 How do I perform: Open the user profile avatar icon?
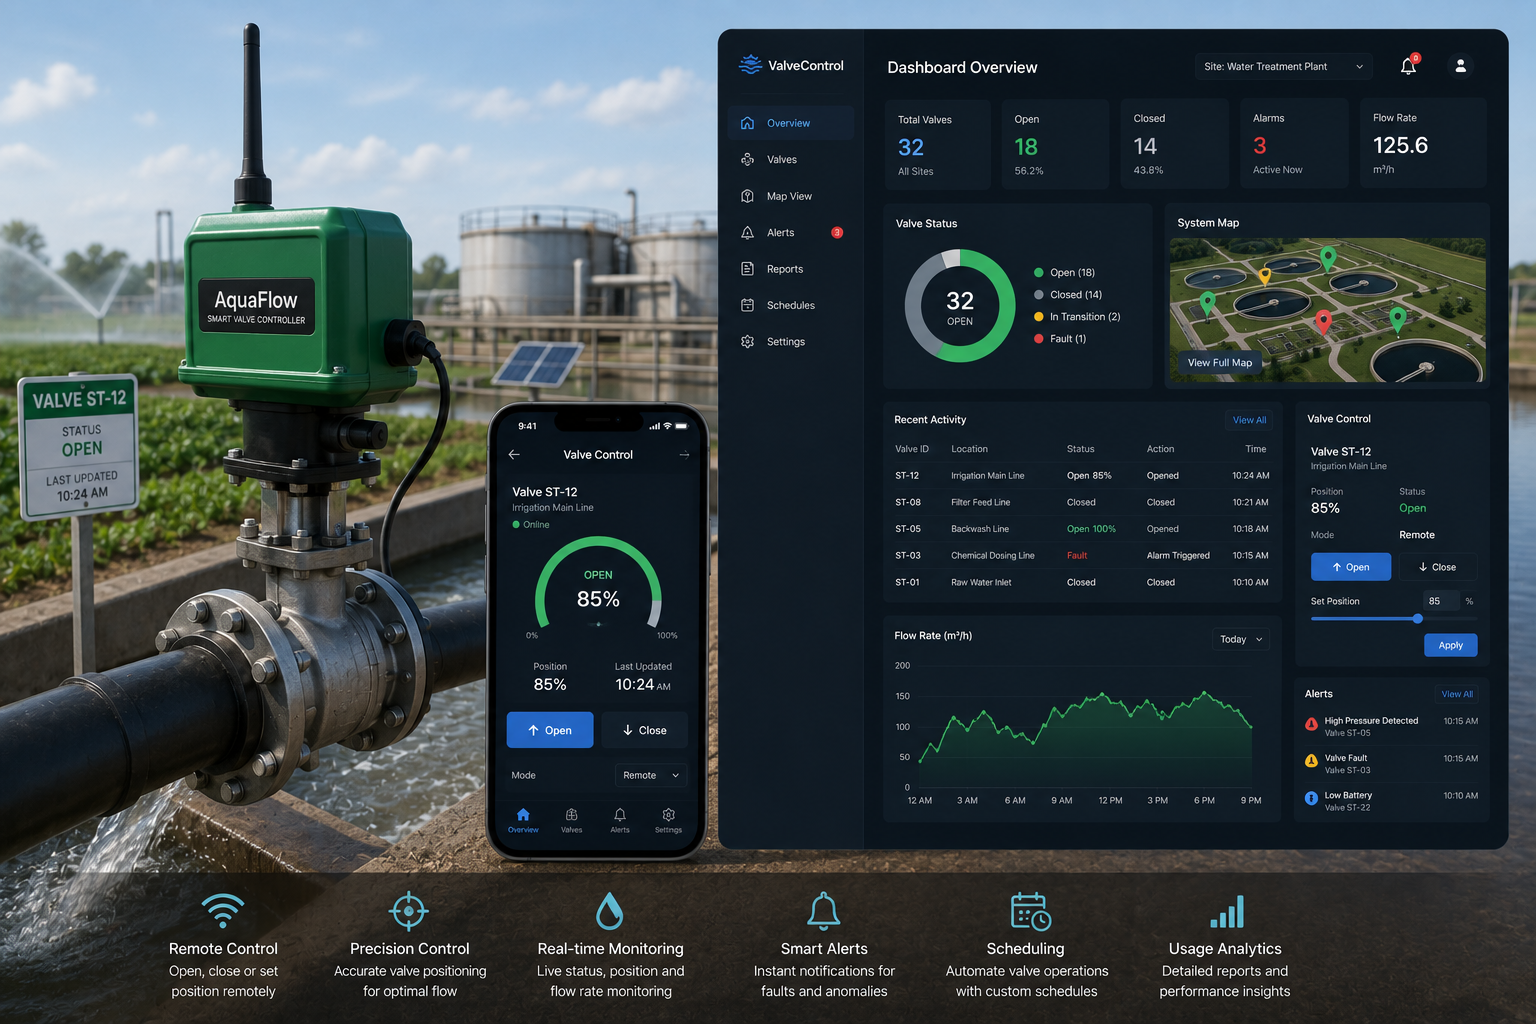(1460, 66)
